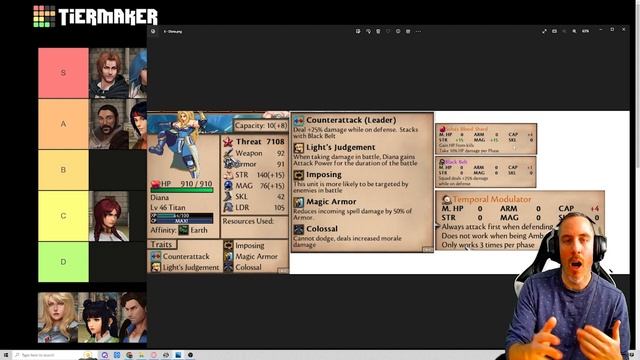The width and height of the screenshot is (640, 360).
Task: Click the heart favorite icon in photo viewer toolbar
Action: pyautogui.click(x=388, y=31)
